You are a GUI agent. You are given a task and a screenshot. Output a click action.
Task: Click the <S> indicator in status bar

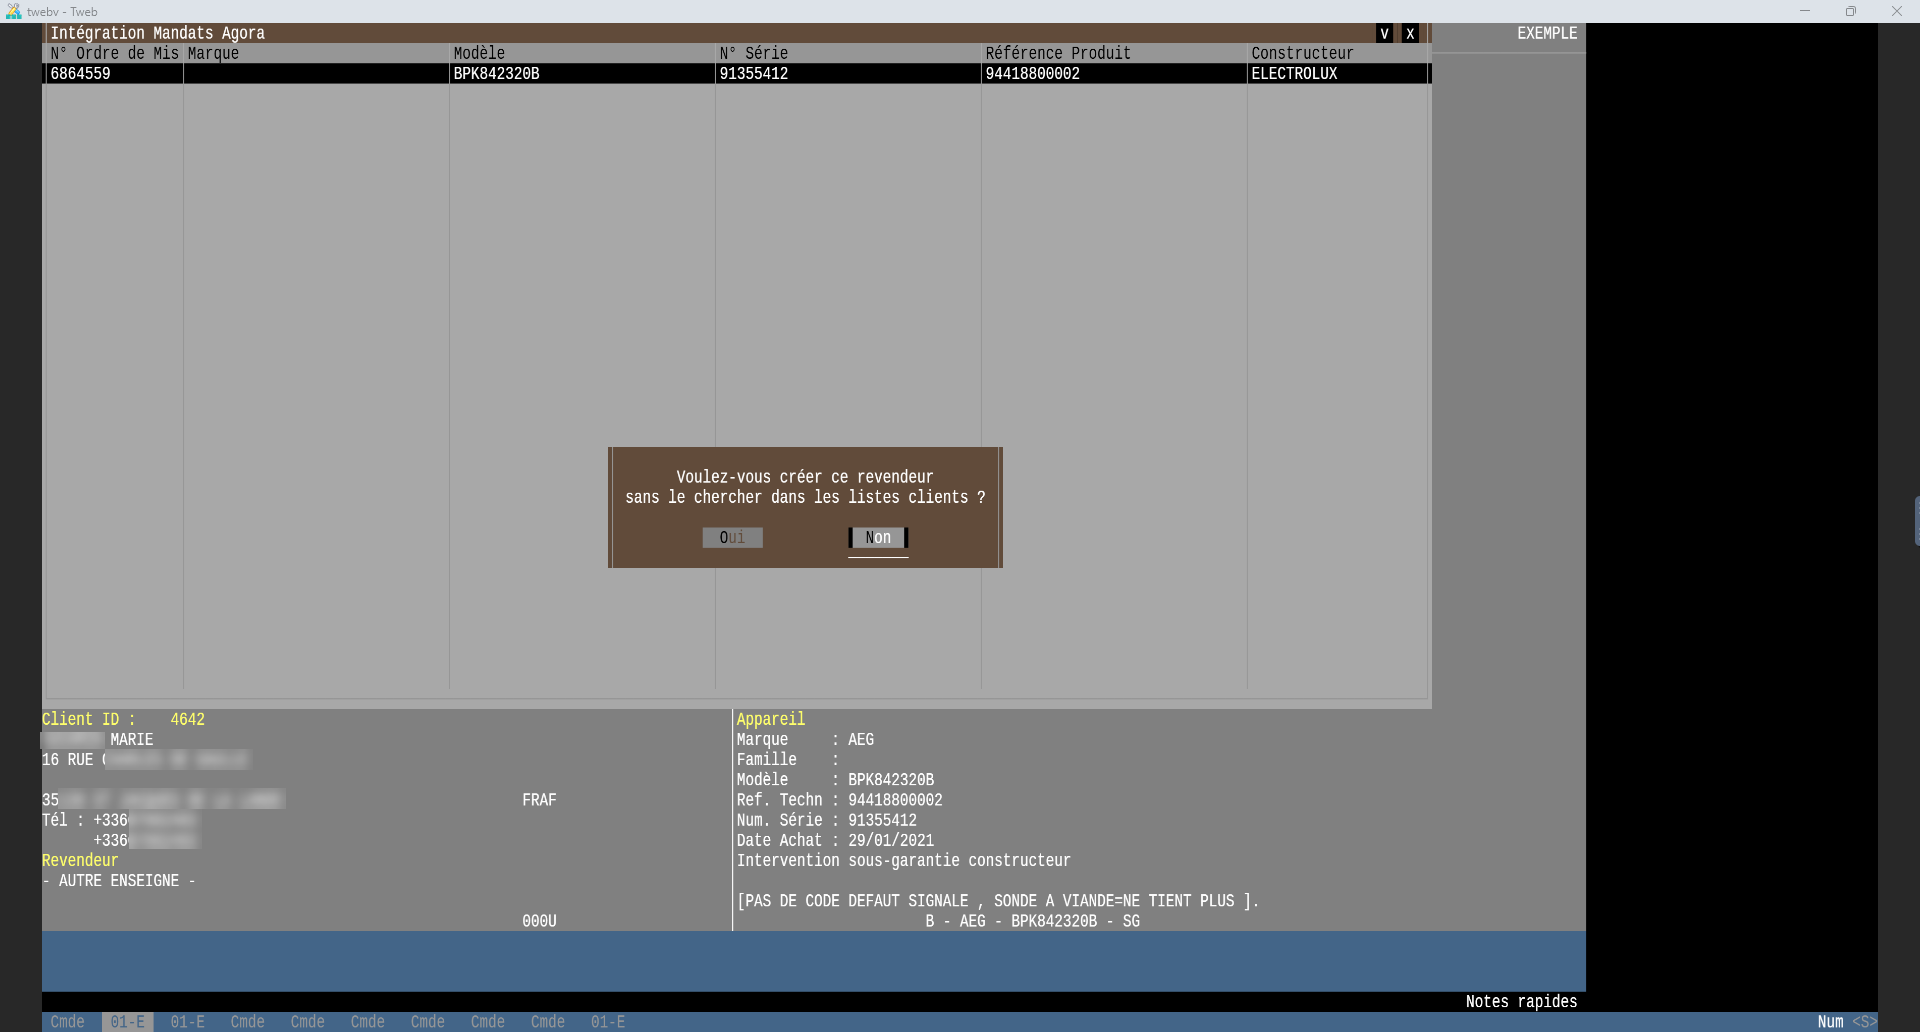click(1864, 1022)
